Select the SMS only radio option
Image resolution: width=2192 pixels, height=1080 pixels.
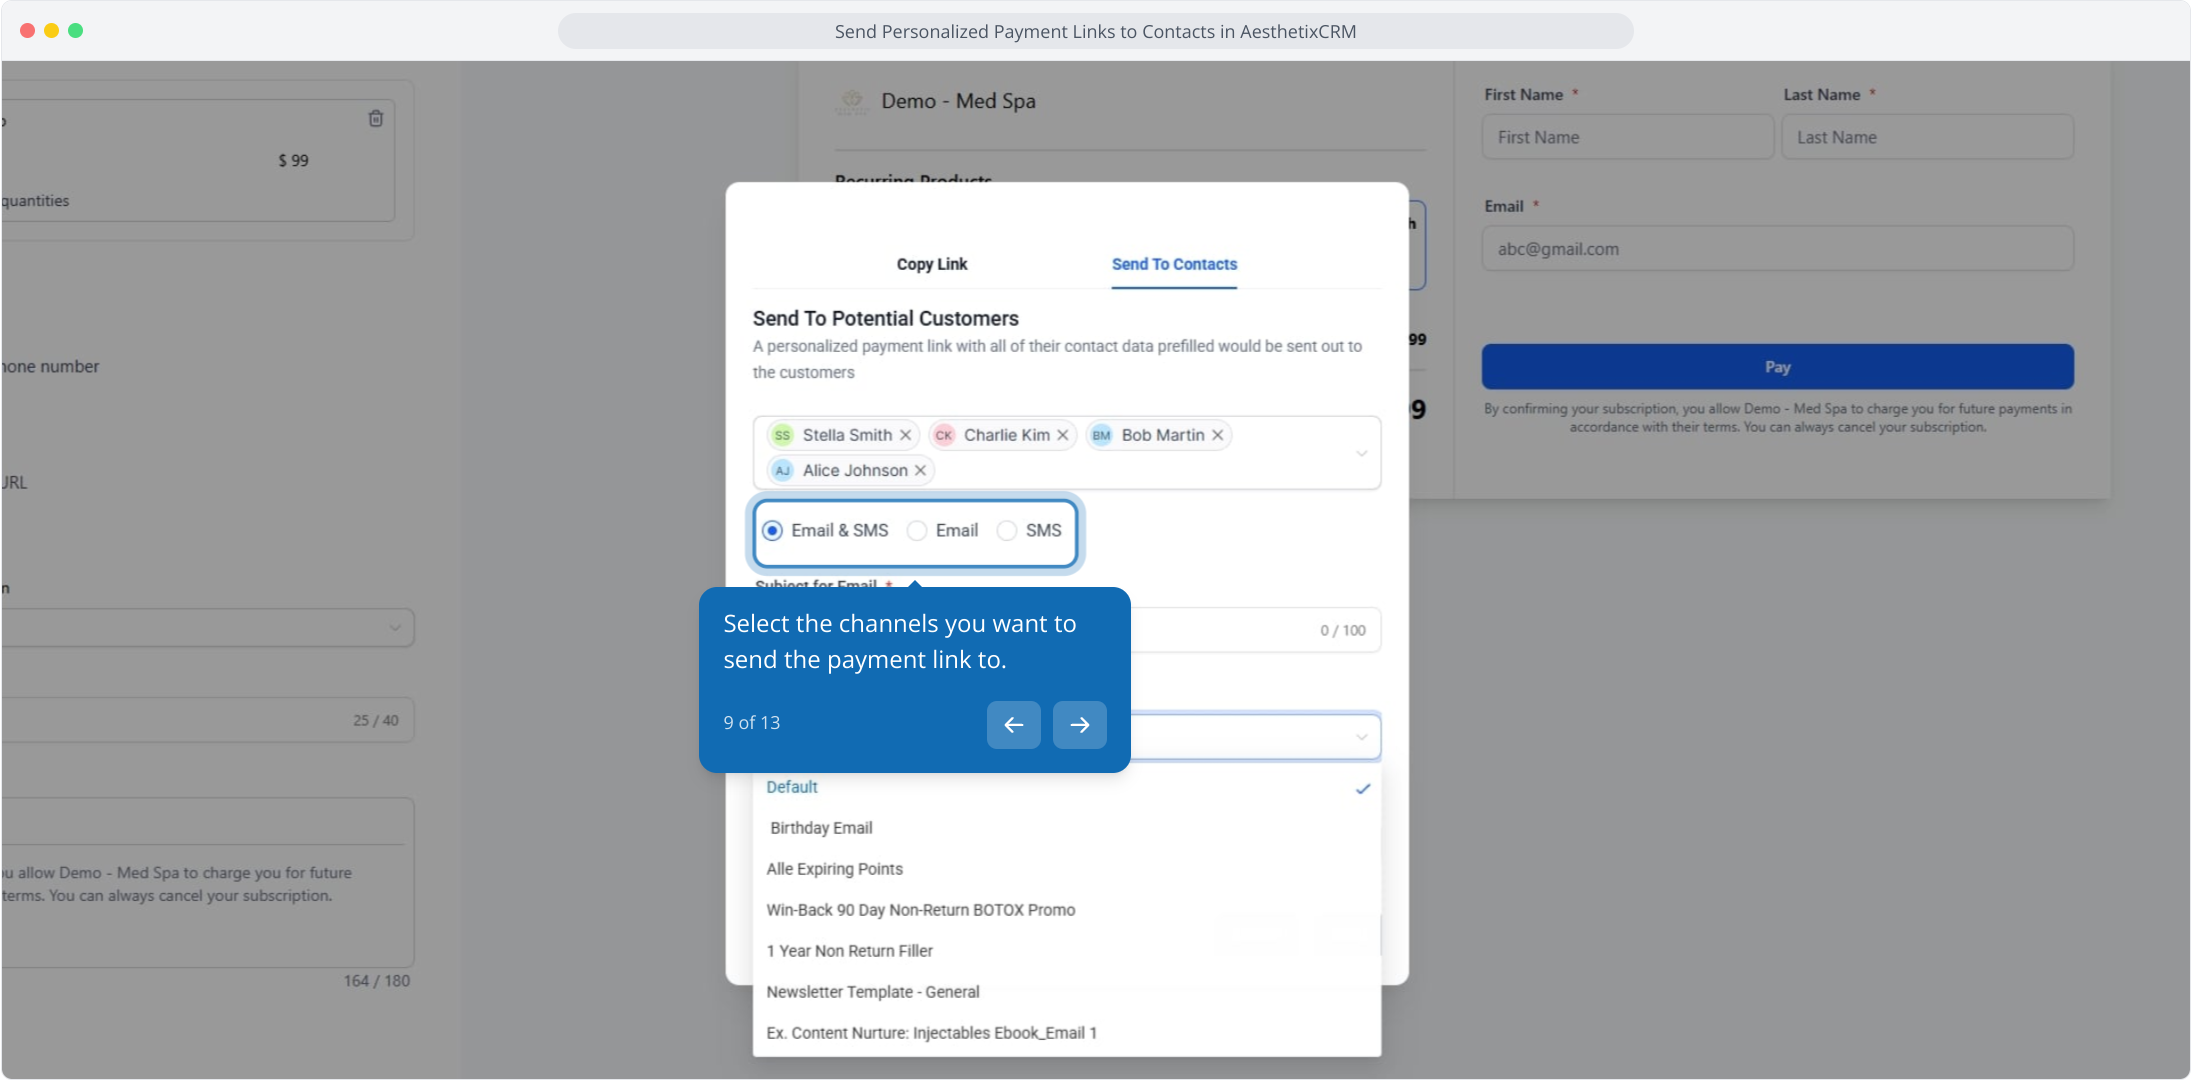pyautogui.click(x=1007, y=531)
